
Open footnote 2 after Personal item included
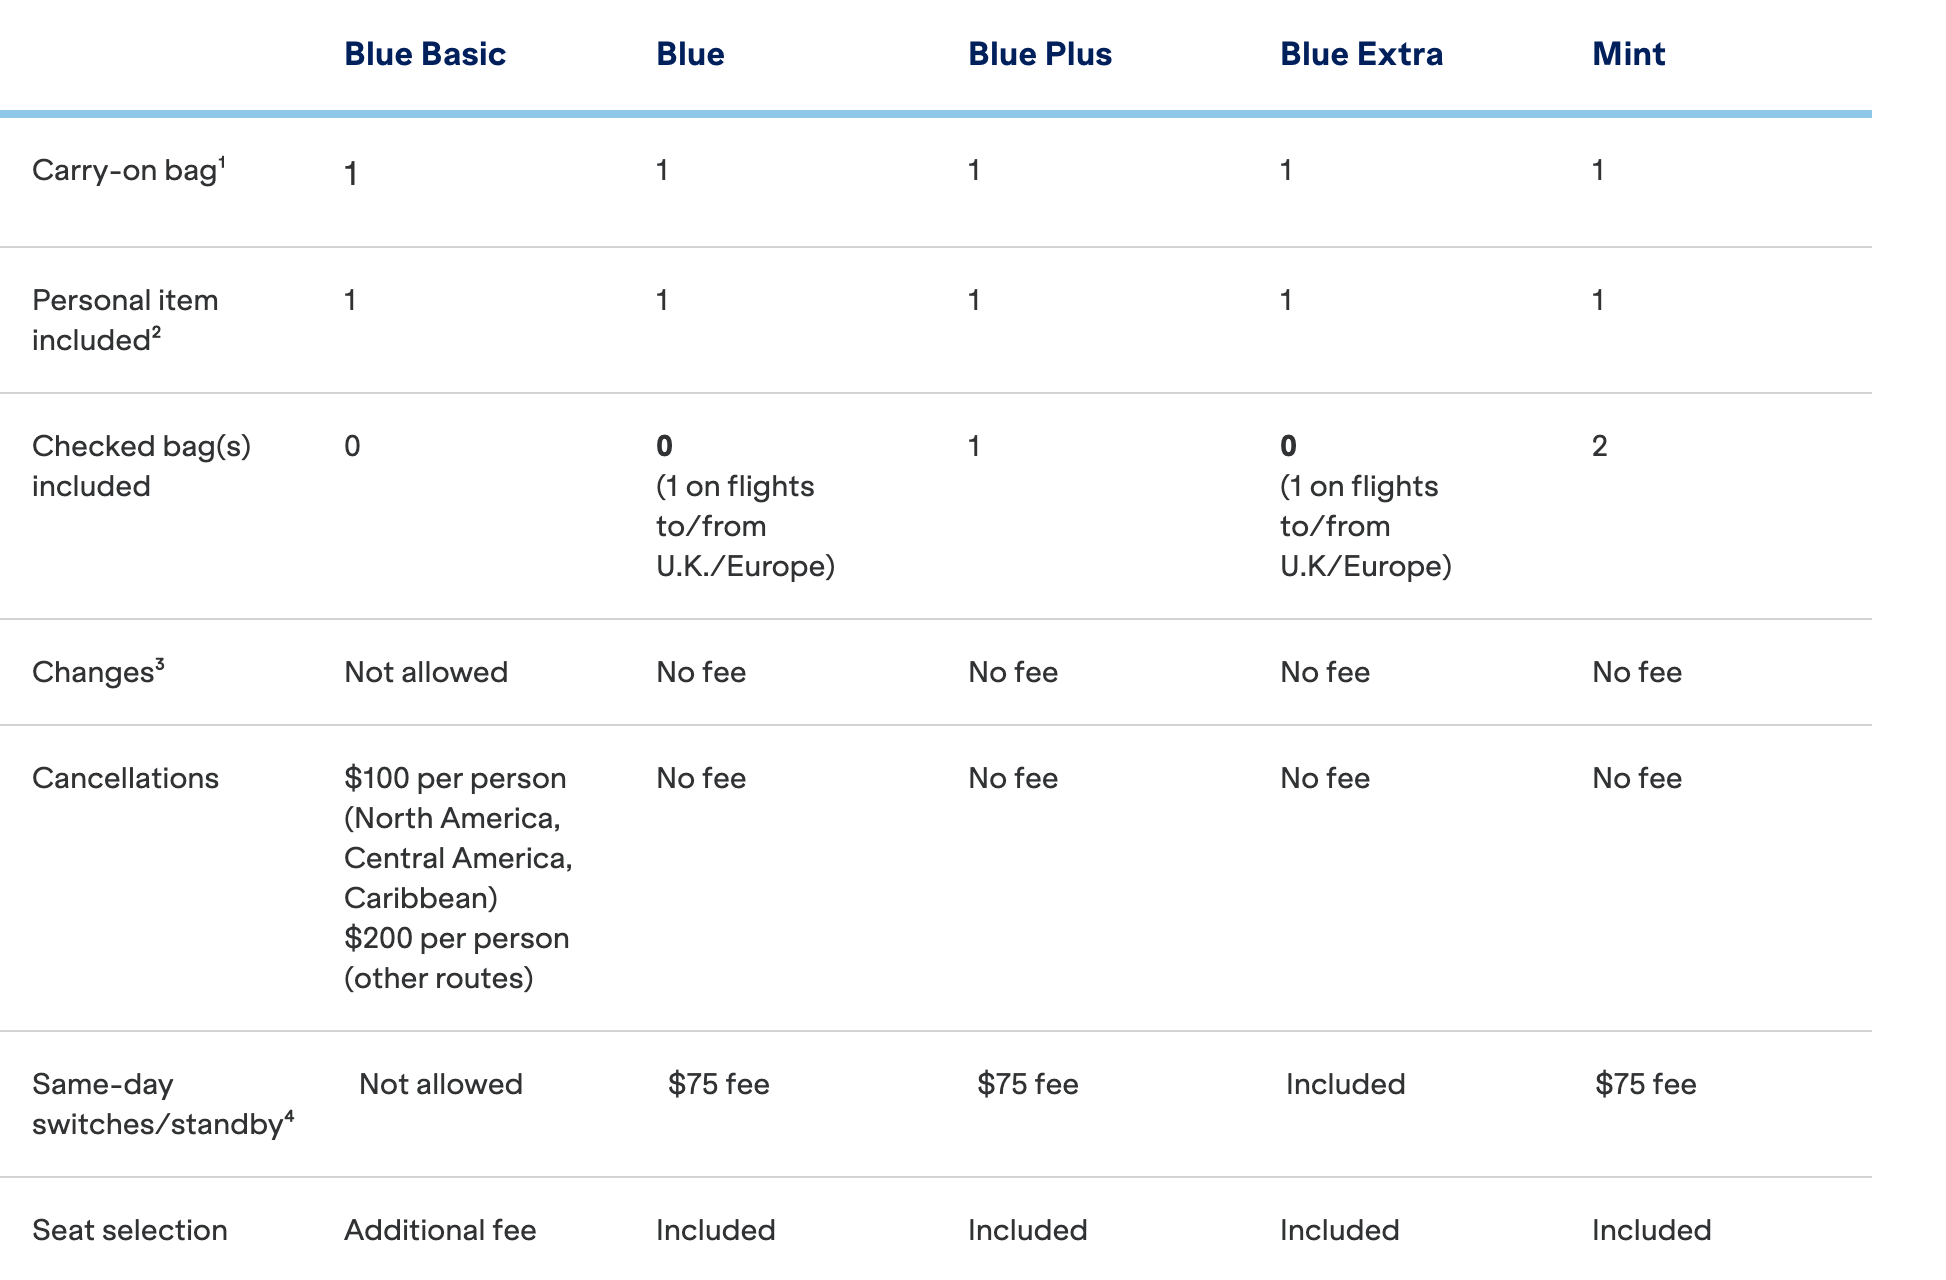pyautogui.click(x=156, y=331)
